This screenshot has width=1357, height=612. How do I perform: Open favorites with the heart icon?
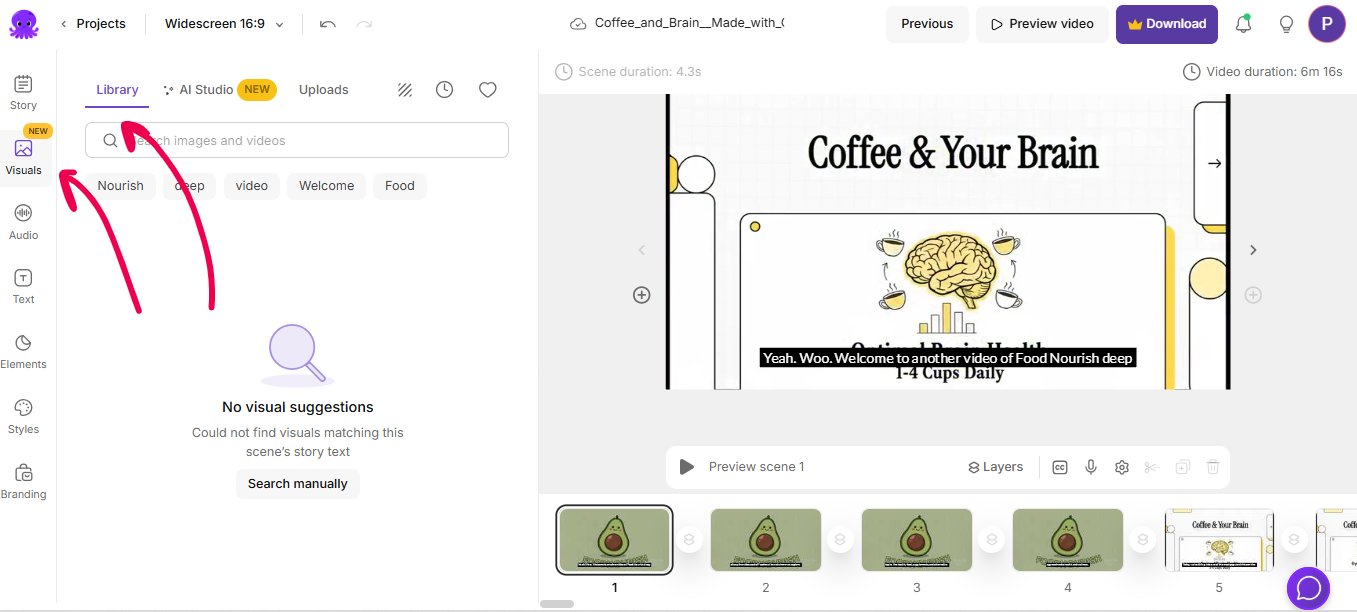[487, 89]
